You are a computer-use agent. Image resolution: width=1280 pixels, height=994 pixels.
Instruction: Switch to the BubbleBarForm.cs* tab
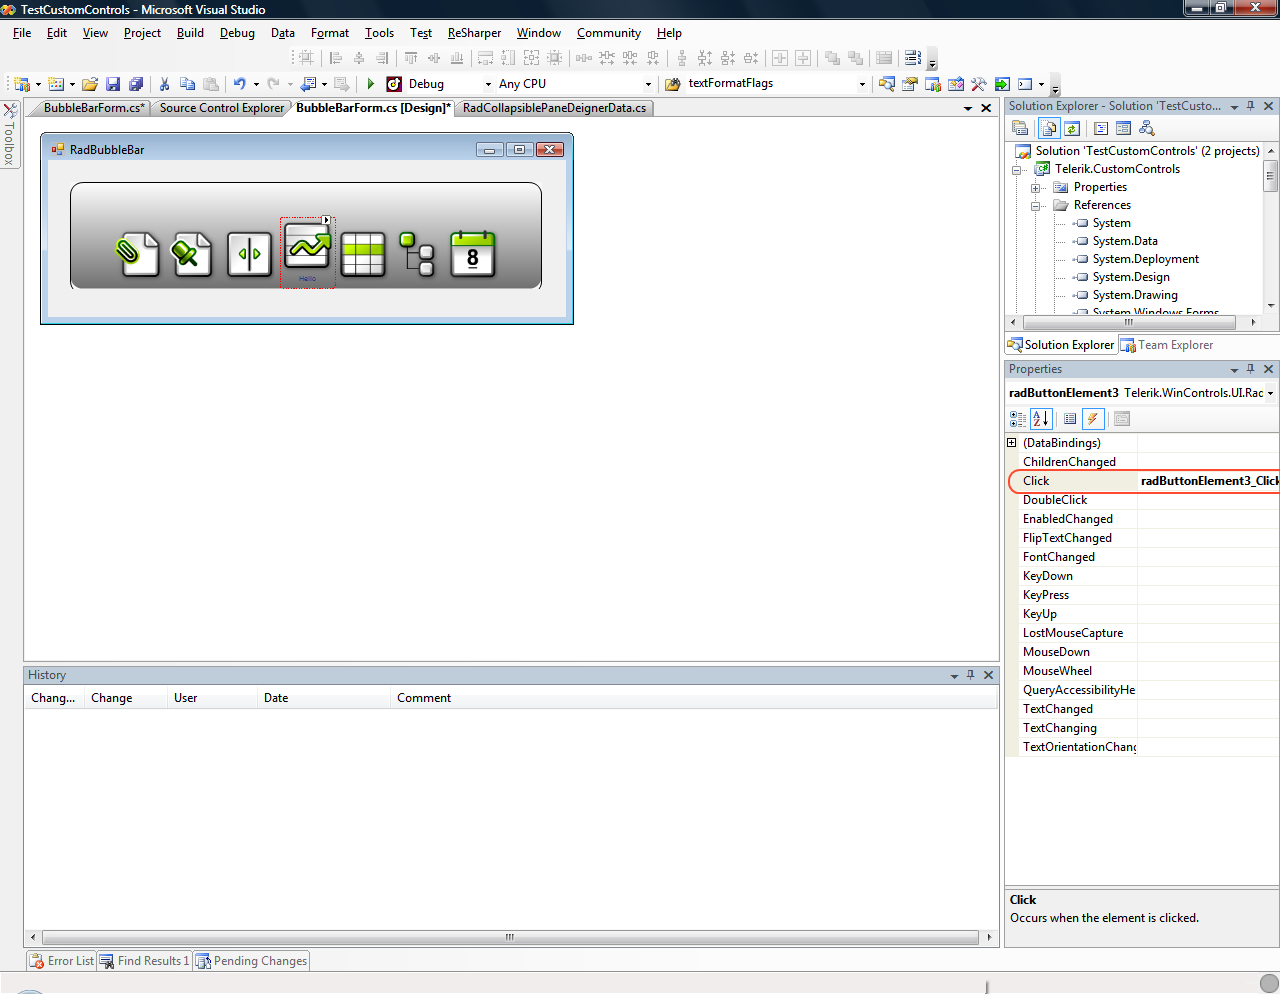94,108
